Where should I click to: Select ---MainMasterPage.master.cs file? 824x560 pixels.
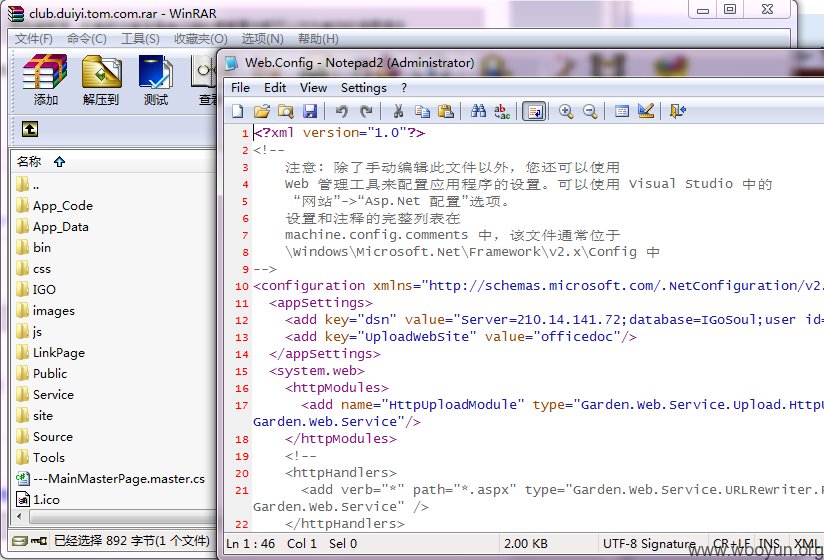tap(110, 479)
